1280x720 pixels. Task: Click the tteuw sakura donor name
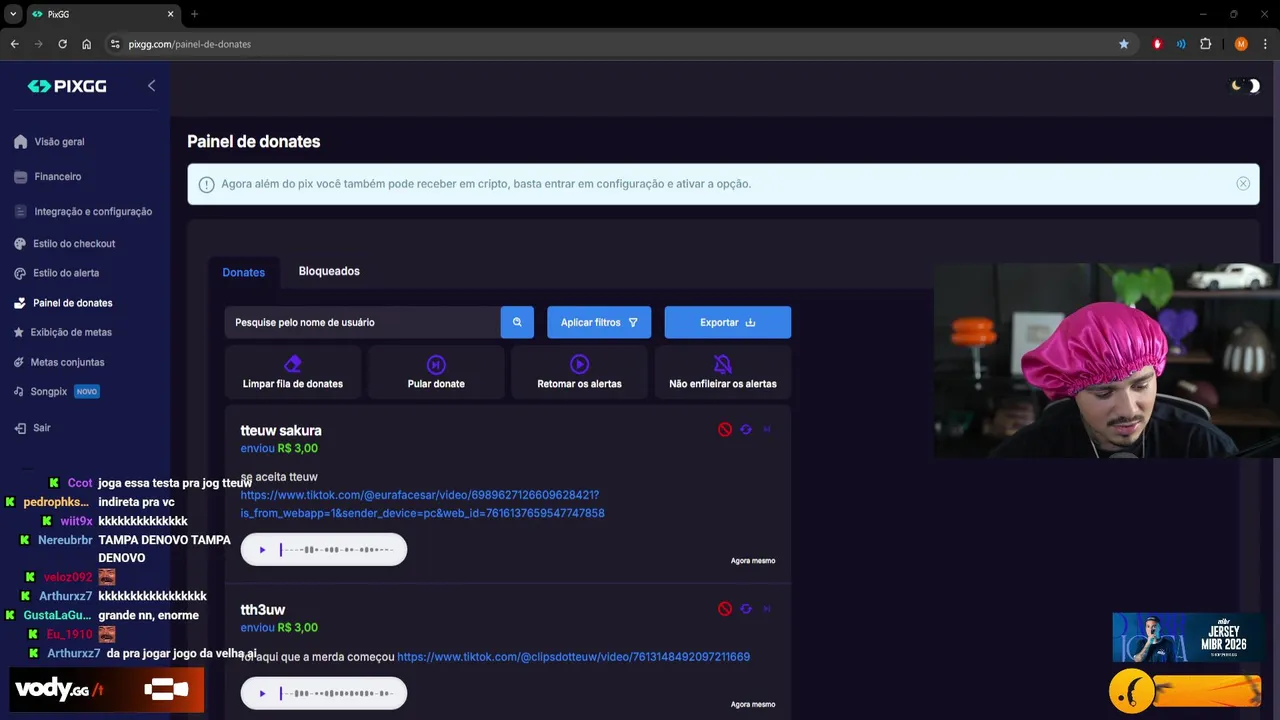281,430
